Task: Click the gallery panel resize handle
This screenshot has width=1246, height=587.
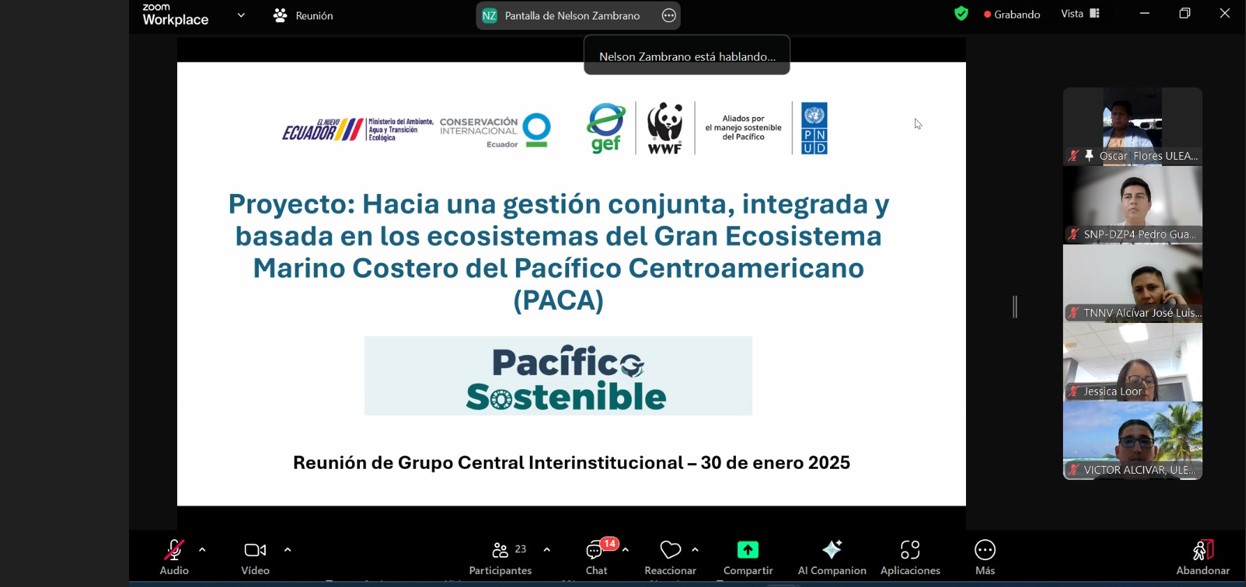Action: pos(1015,307)
